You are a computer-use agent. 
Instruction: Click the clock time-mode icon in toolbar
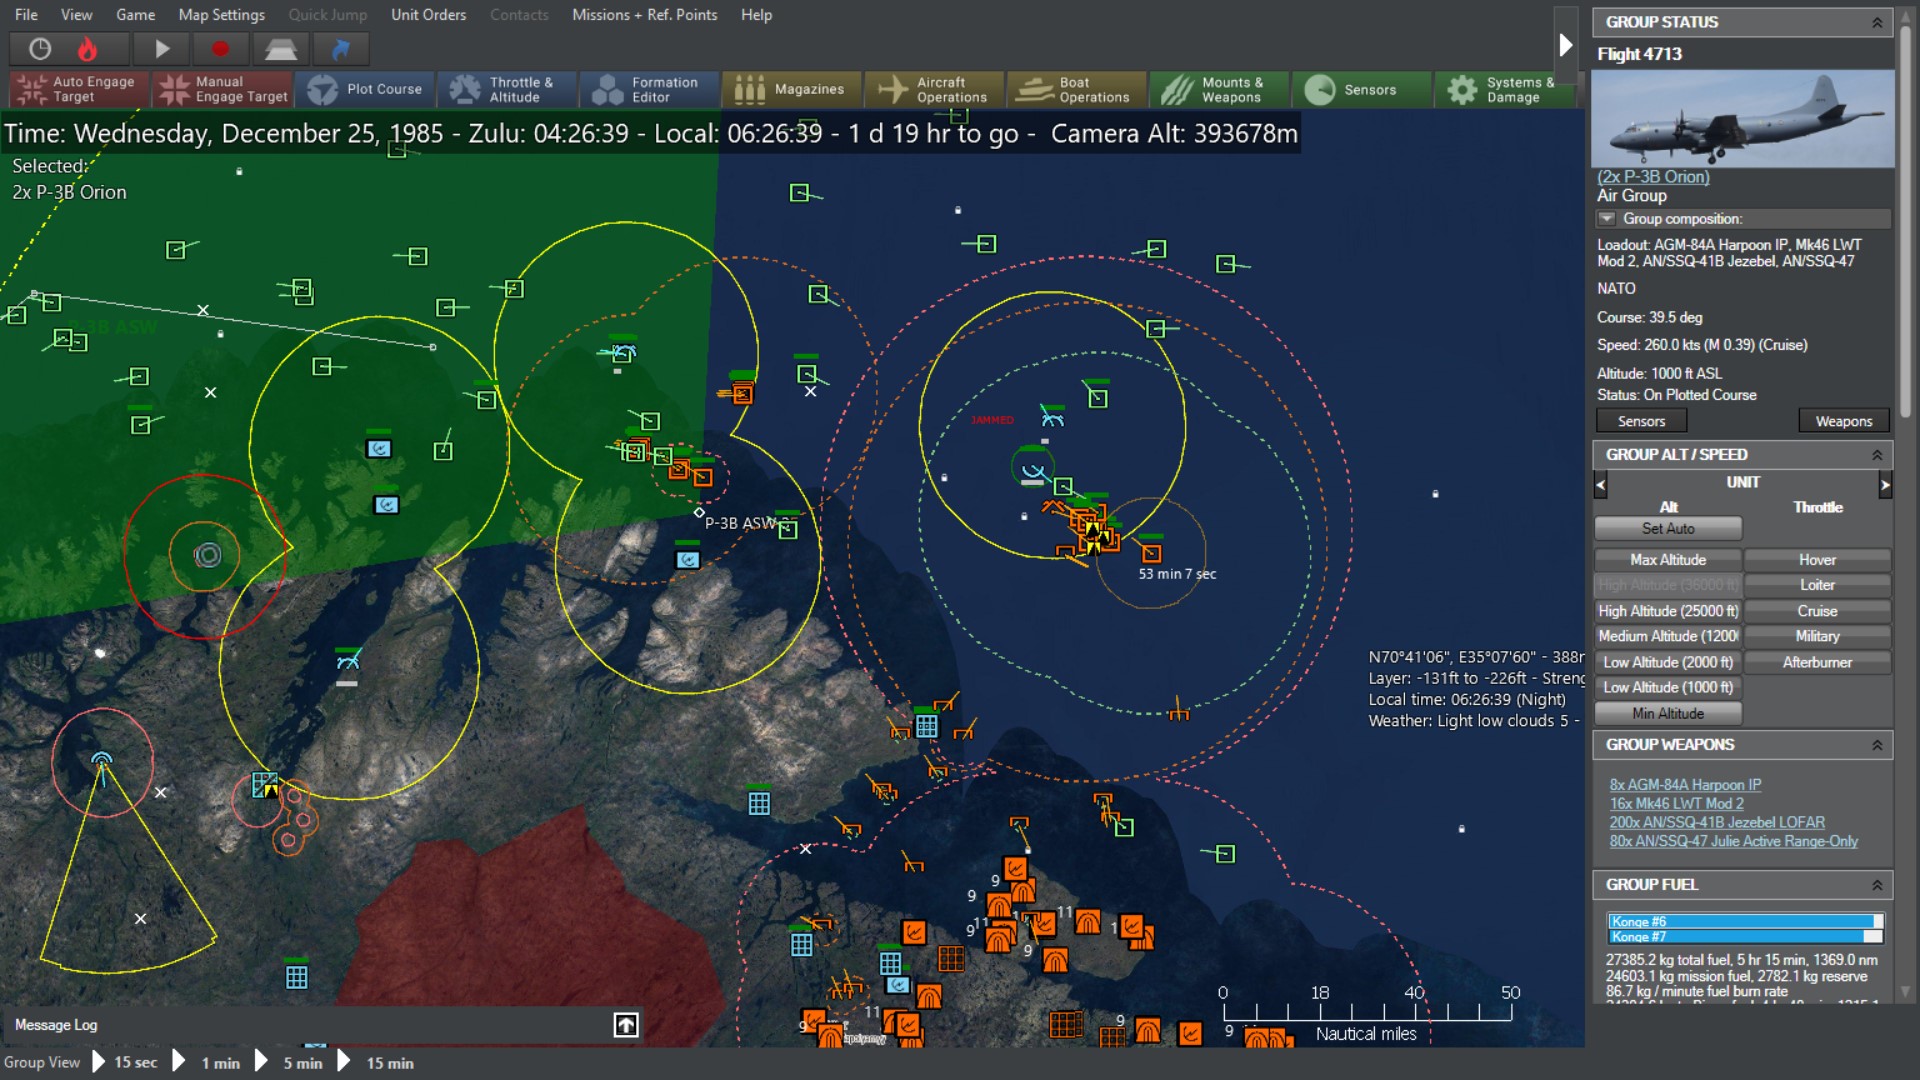pyautogui.click(x=40, y=49)
